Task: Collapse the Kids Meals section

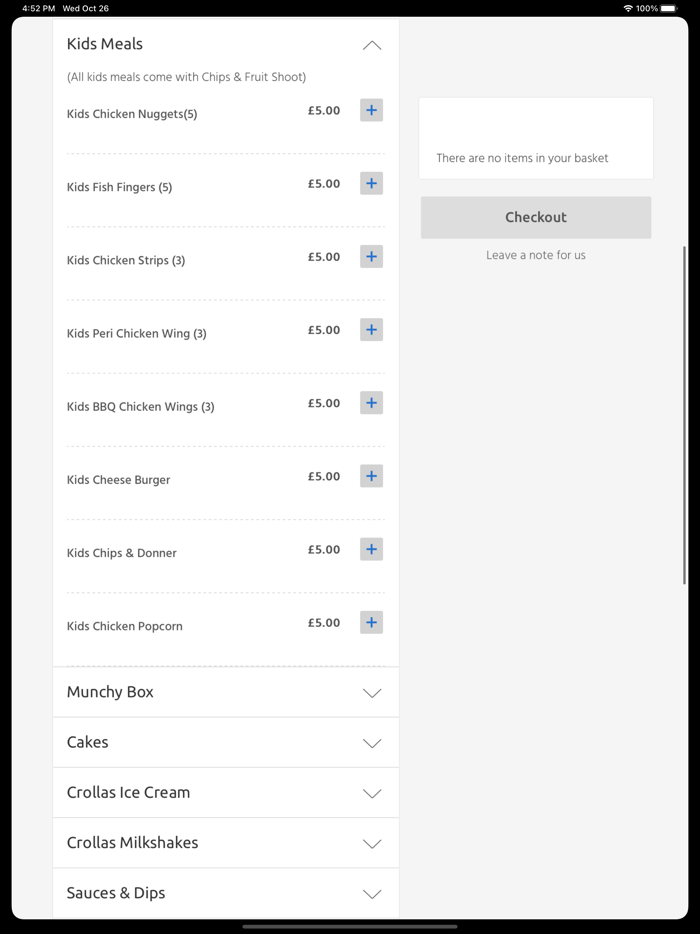Action: (372, 45)
